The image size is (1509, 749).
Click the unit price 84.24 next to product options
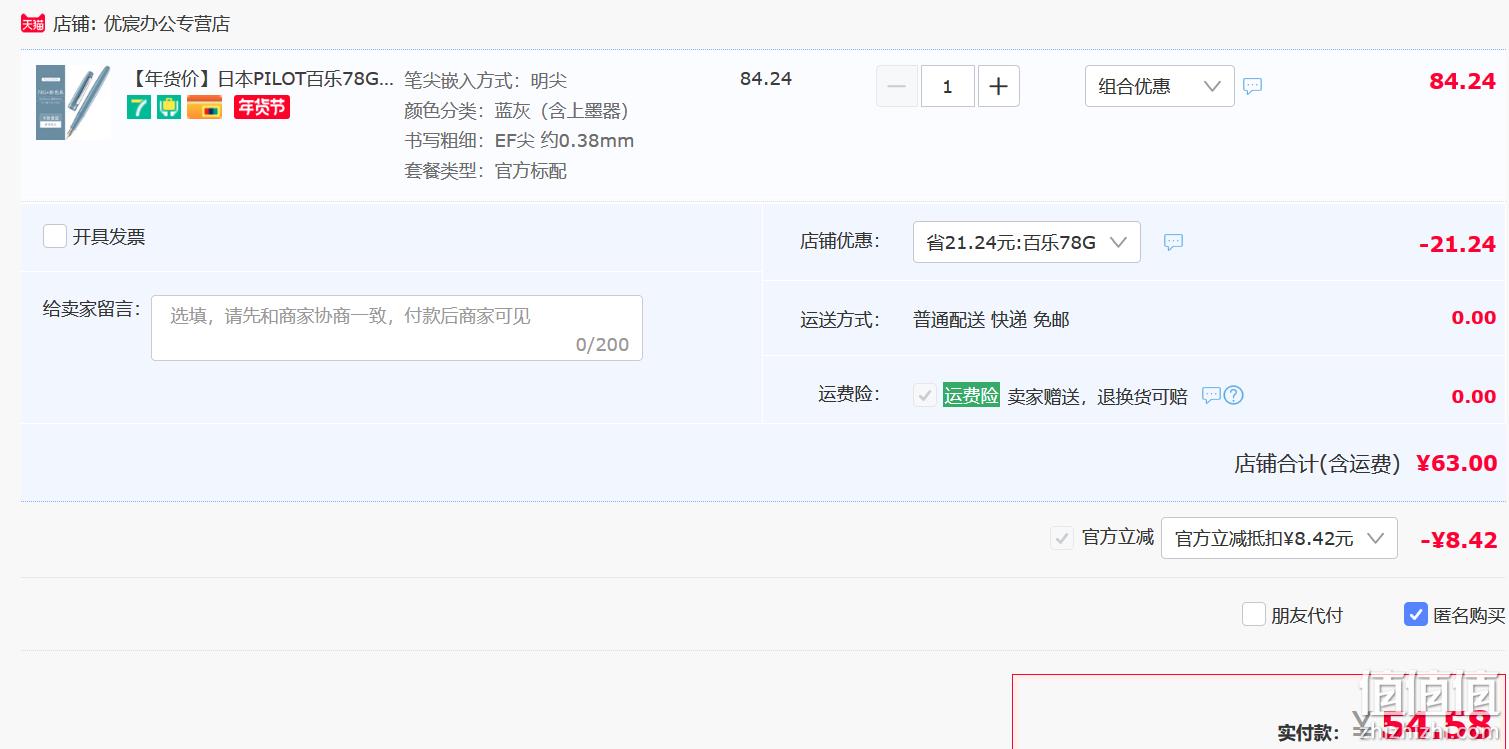tap(766, 79)
